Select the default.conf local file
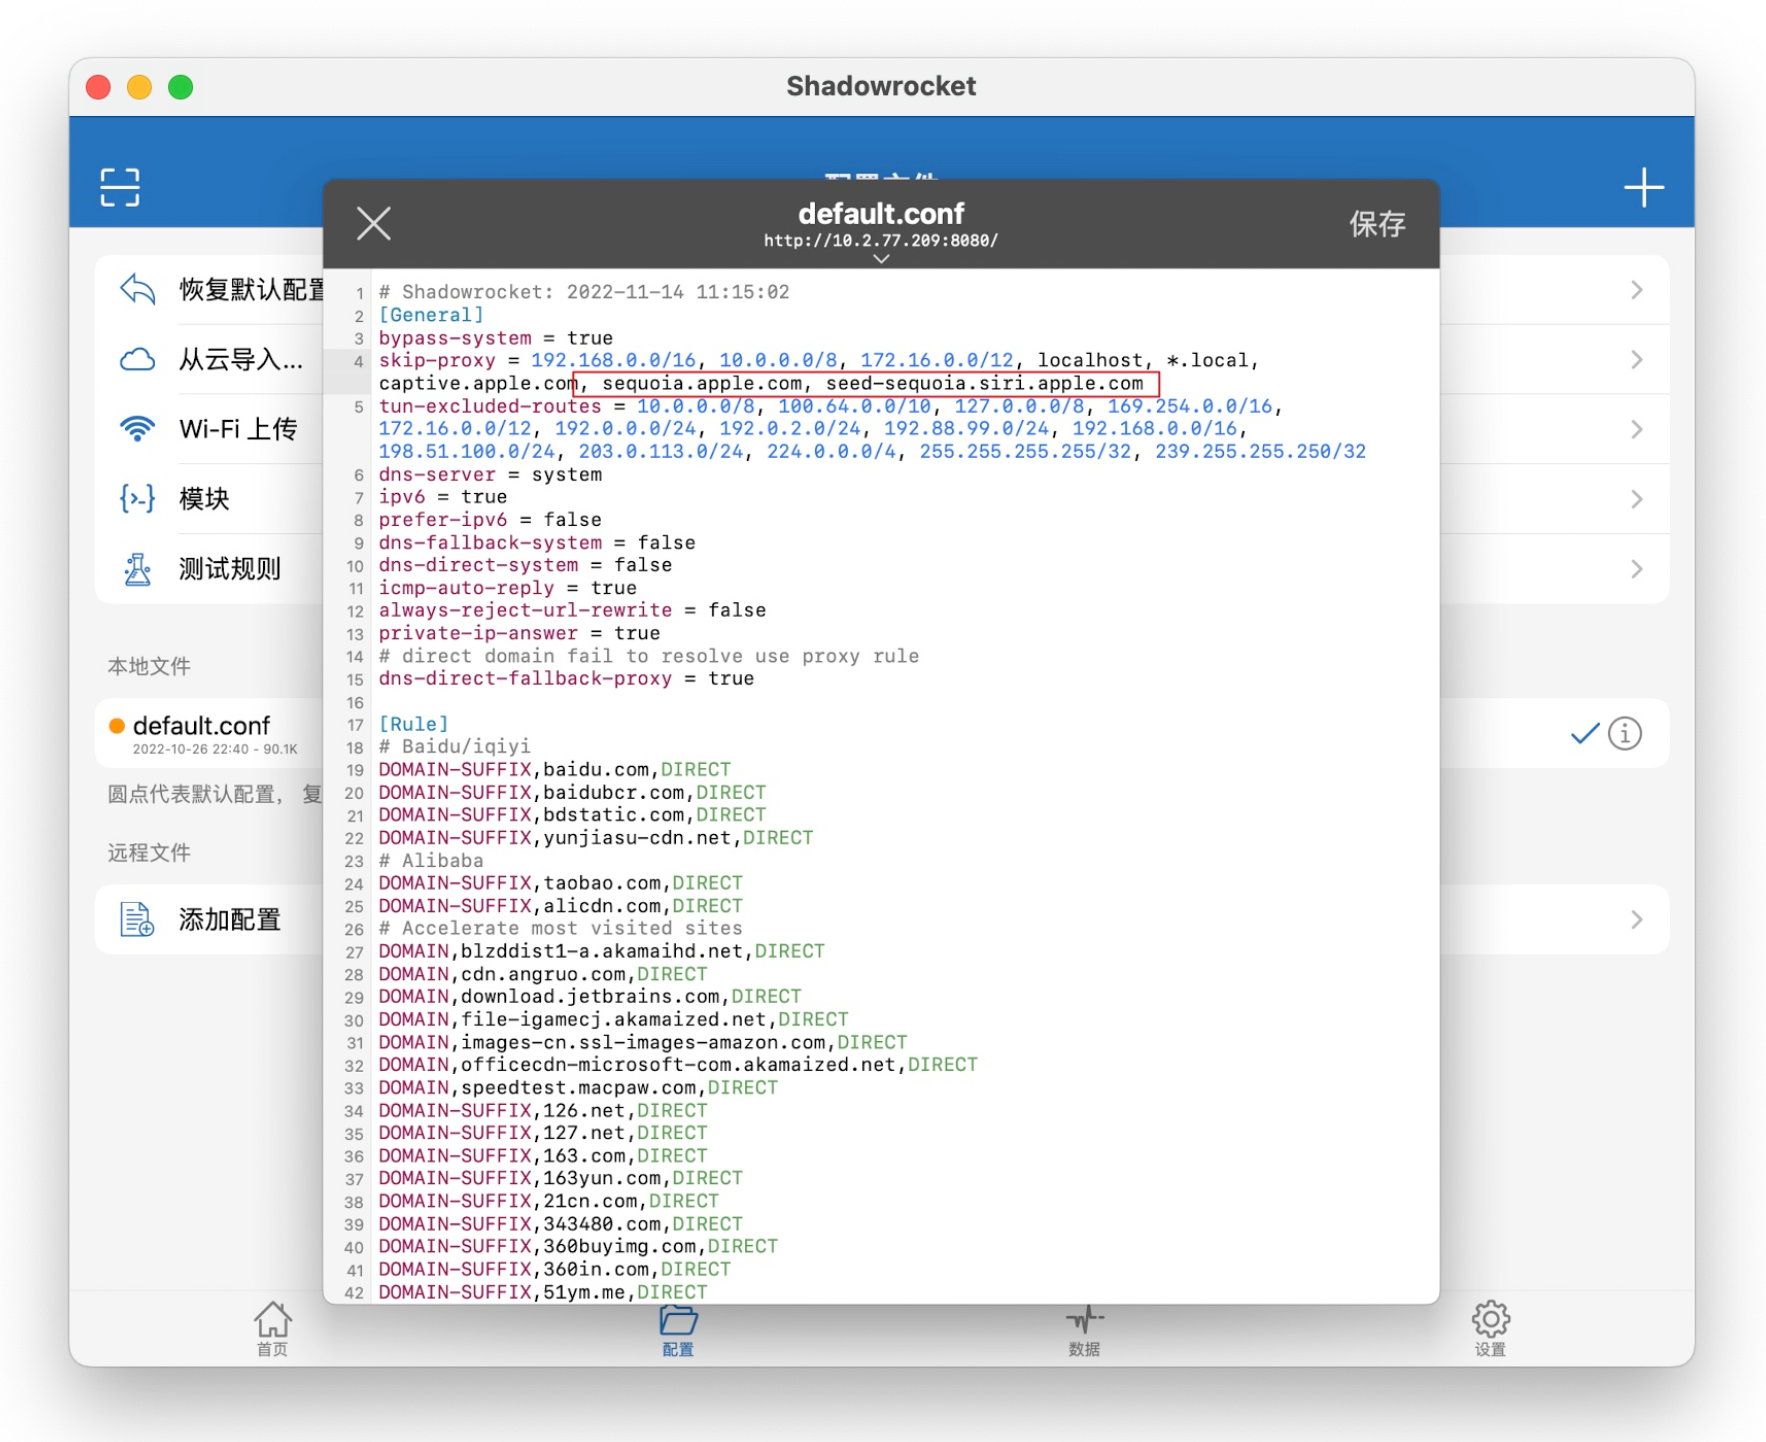1766x1442 pixels. coord(882,733)
